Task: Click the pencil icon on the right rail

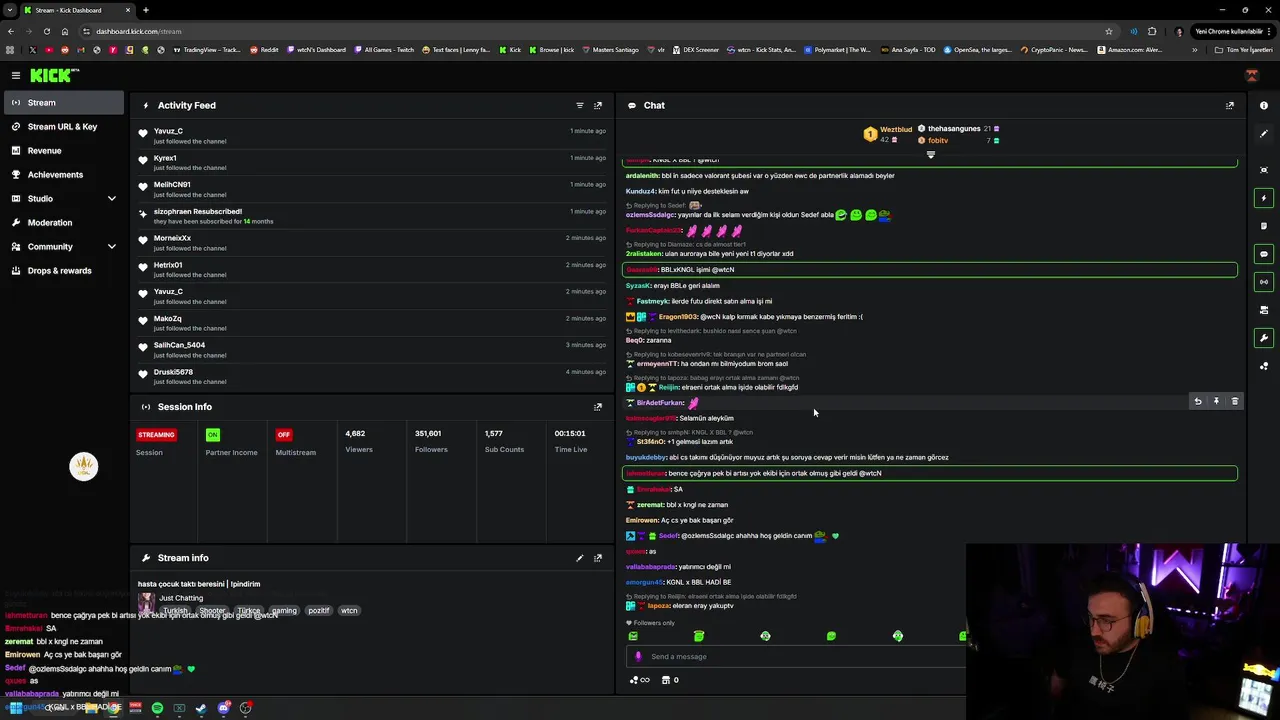Action: point(1264,132)
